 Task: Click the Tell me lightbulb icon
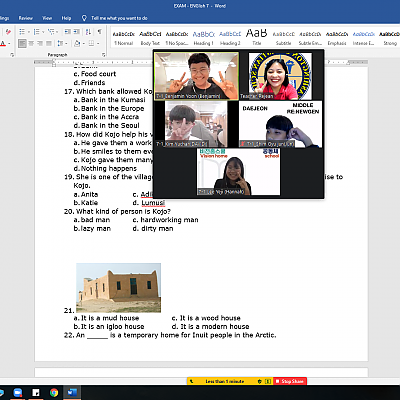(x=84, y=18)
